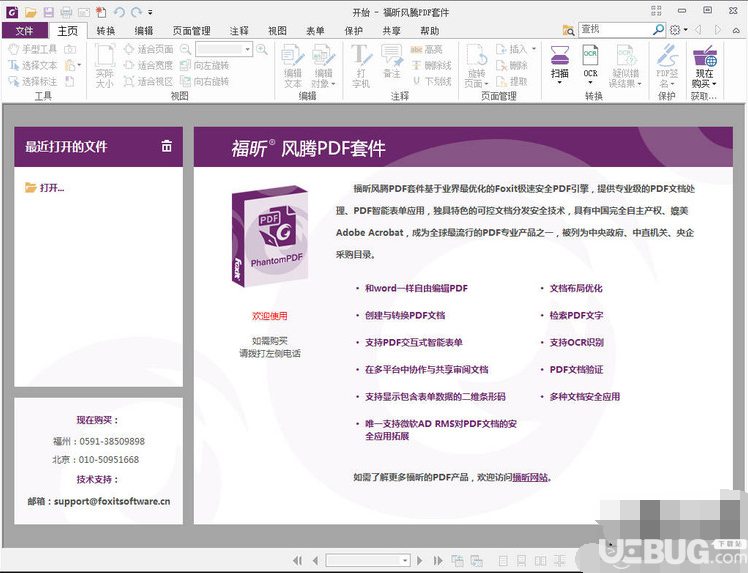The width and height of the screenshot is (748, 573).
Task: Switch to the 视图 tab
Action: [x=277, y=31]
